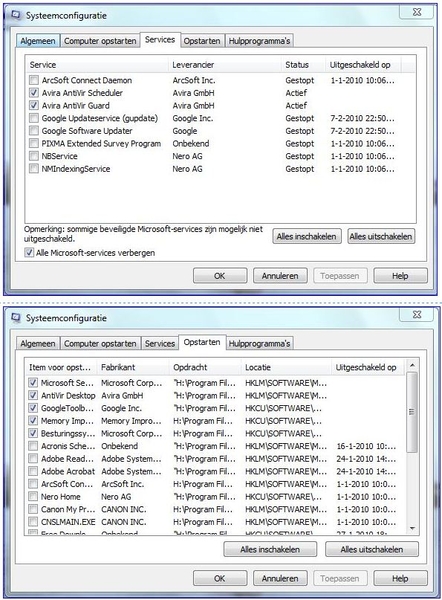Uncheck the Besturingssy... startup item
The width and height of the screenshot is (442, 600).
tap(33, 433)
